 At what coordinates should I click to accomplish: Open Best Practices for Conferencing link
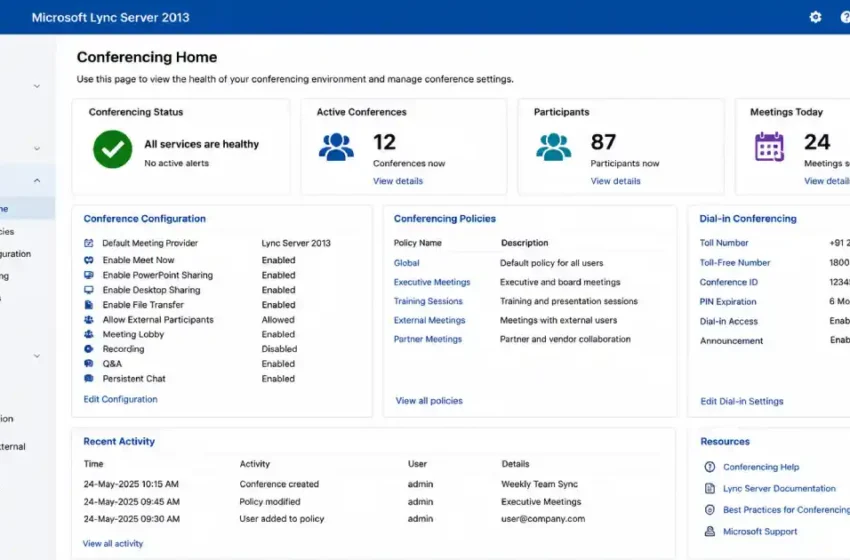pyautogui.click(x=787, y=510)
